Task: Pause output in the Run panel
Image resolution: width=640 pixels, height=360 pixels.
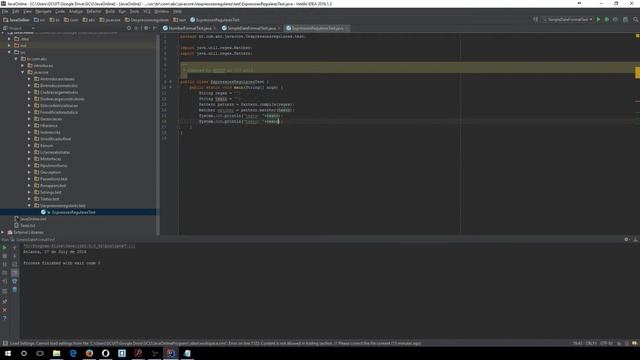Action: 4,264
